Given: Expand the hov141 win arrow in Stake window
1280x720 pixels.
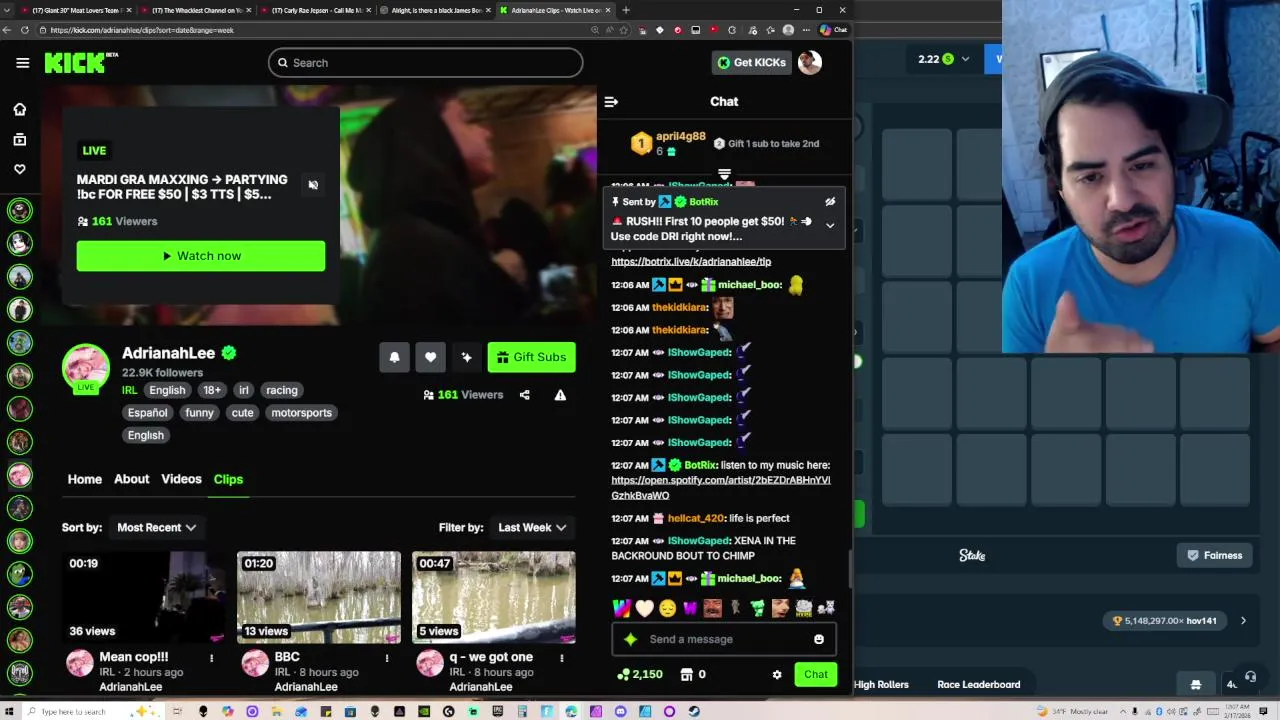Looking at the screenshot, I should (1243, 621).
